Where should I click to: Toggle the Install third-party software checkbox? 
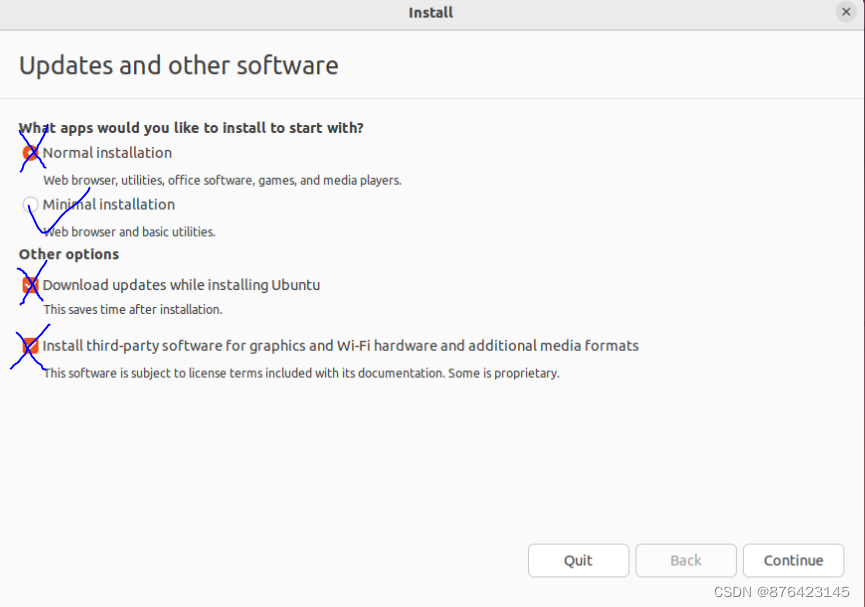(30, 346)
